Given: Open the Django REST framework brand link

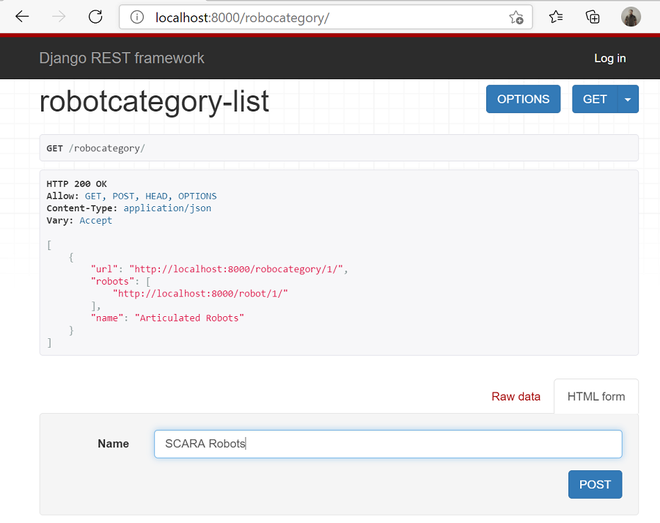Looking at the screenshot, I should (x=122, y=58).
